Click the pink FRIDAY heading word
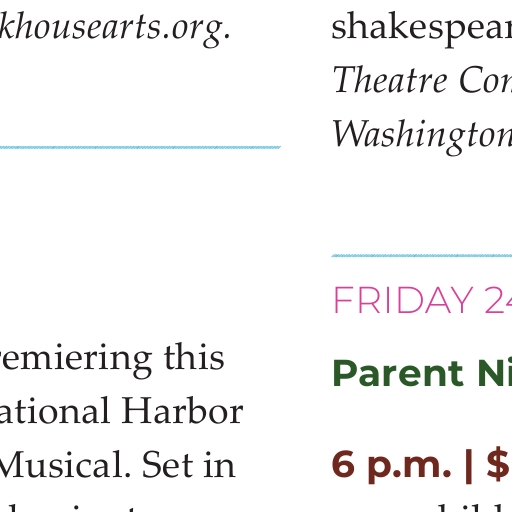Viewport: 512px width, 512px height. click(403, 300)
